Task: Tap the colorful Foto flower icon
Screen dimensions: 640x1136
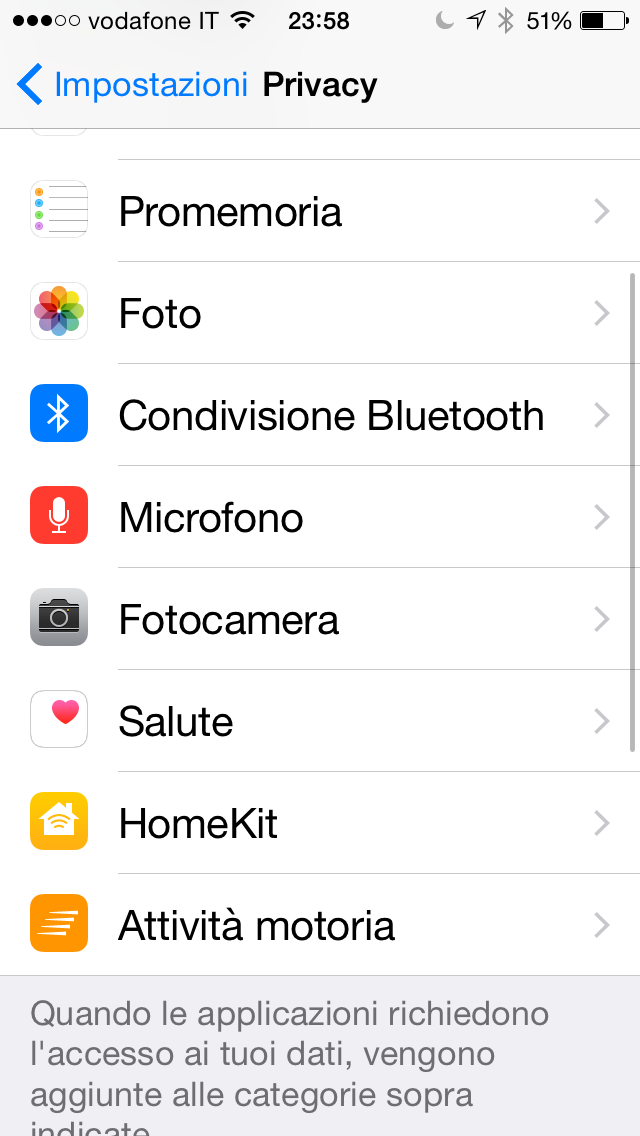Action: point(59,312)
